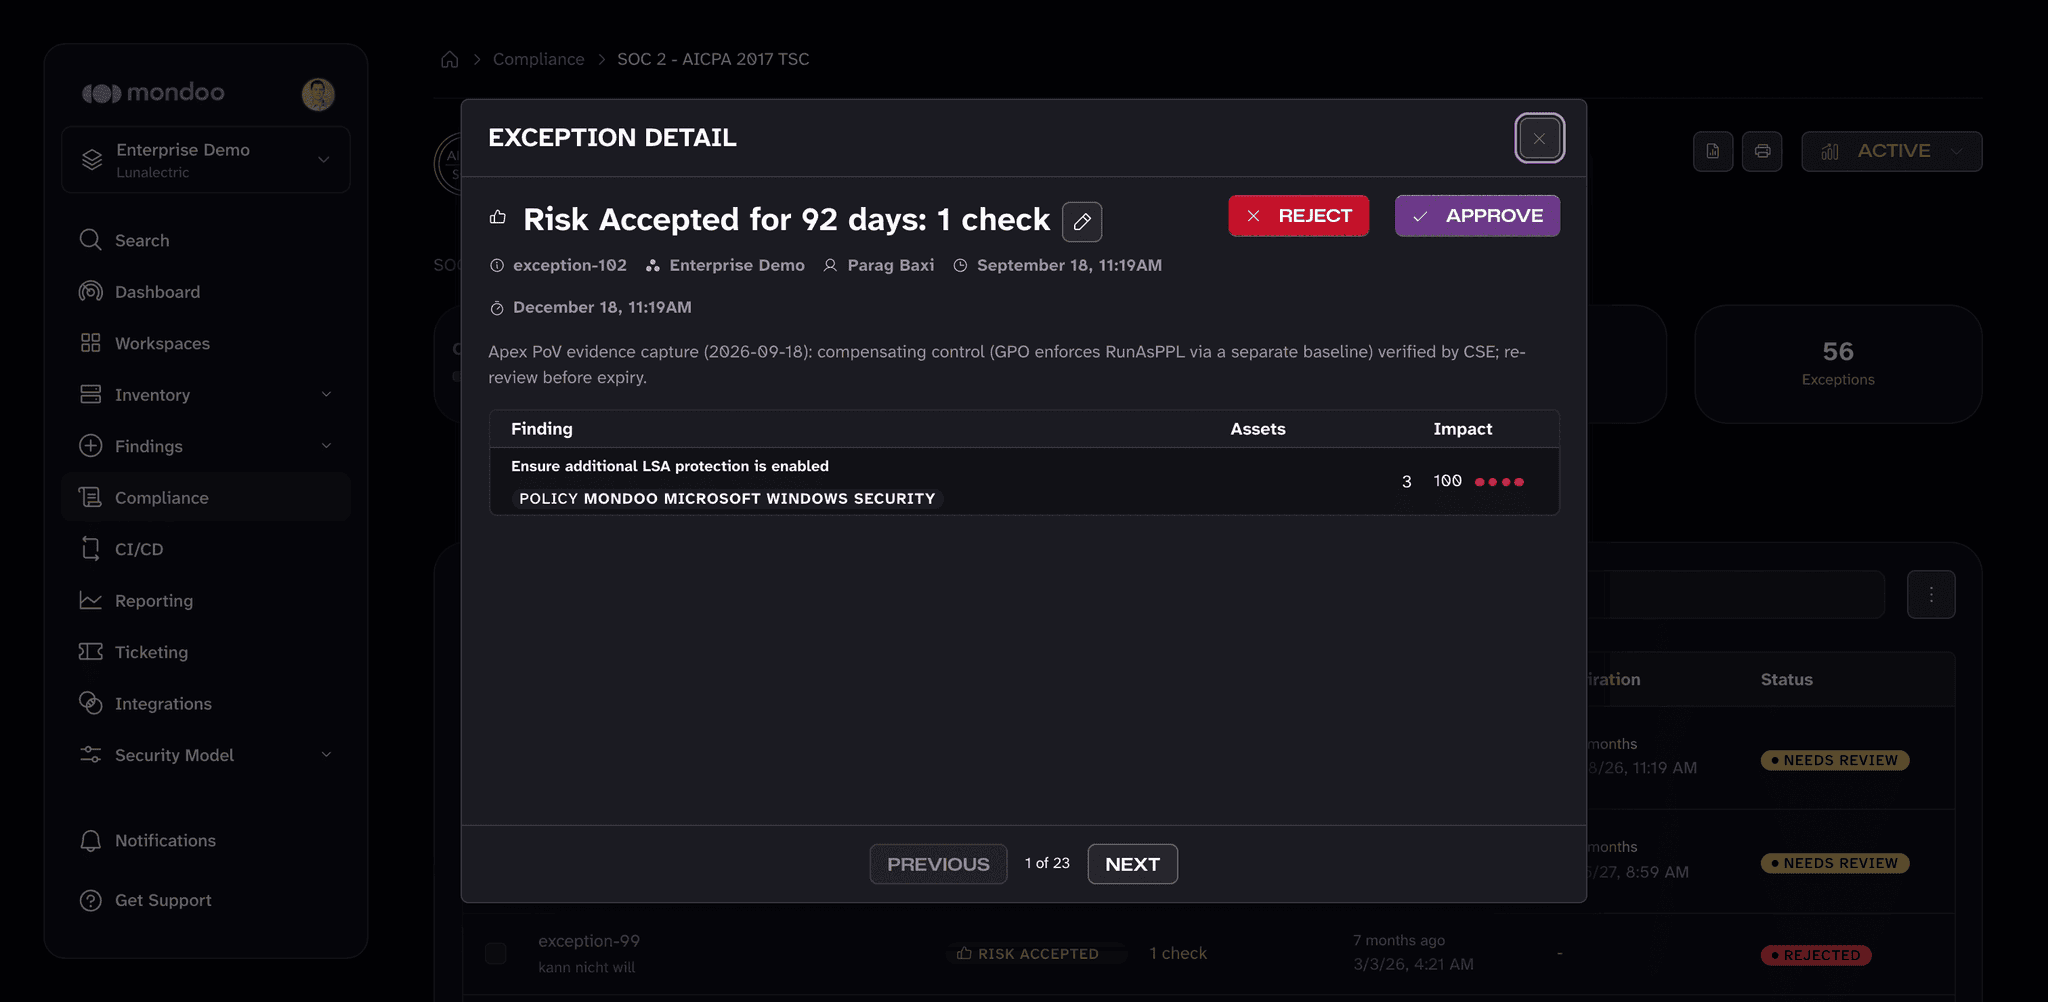Click the print icon button
2048x1002 pixels.
pyautogui.click(x=1762, y=152)
